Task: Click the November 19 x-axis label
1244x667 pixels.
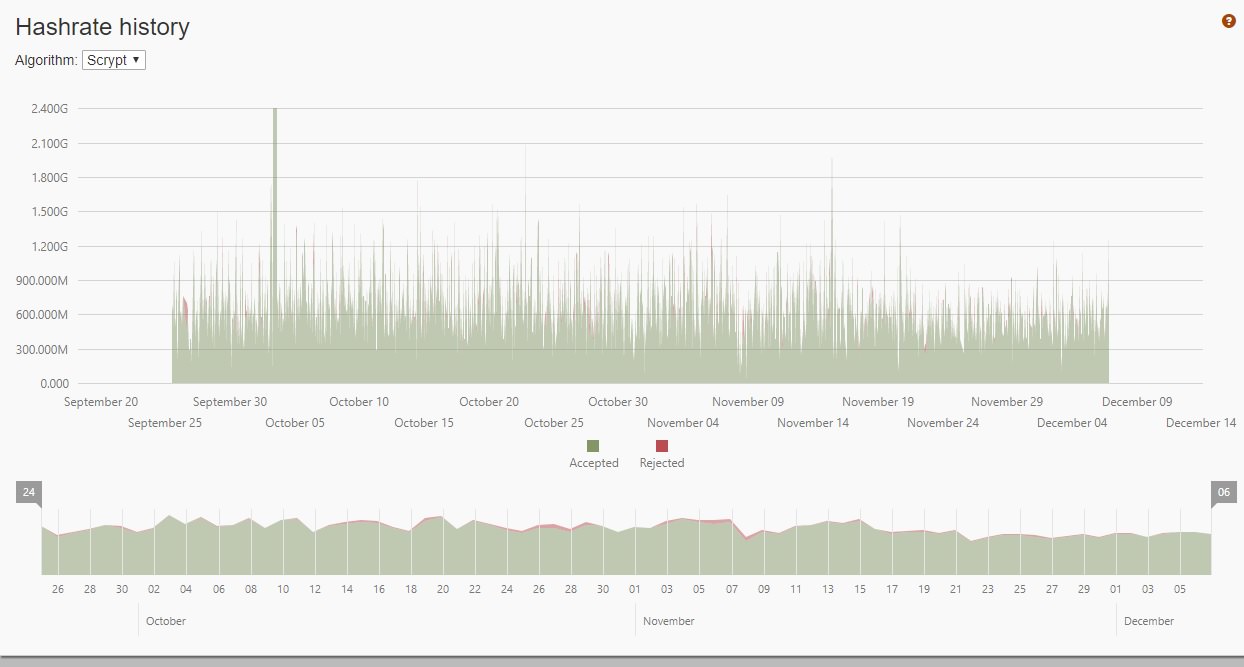Action: 878,402
